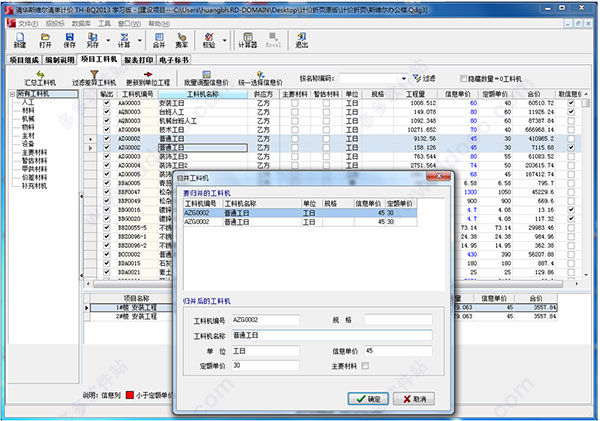Select 机械 in the left tree
This screenshot has height=421, width=600.
pos(28,119)
